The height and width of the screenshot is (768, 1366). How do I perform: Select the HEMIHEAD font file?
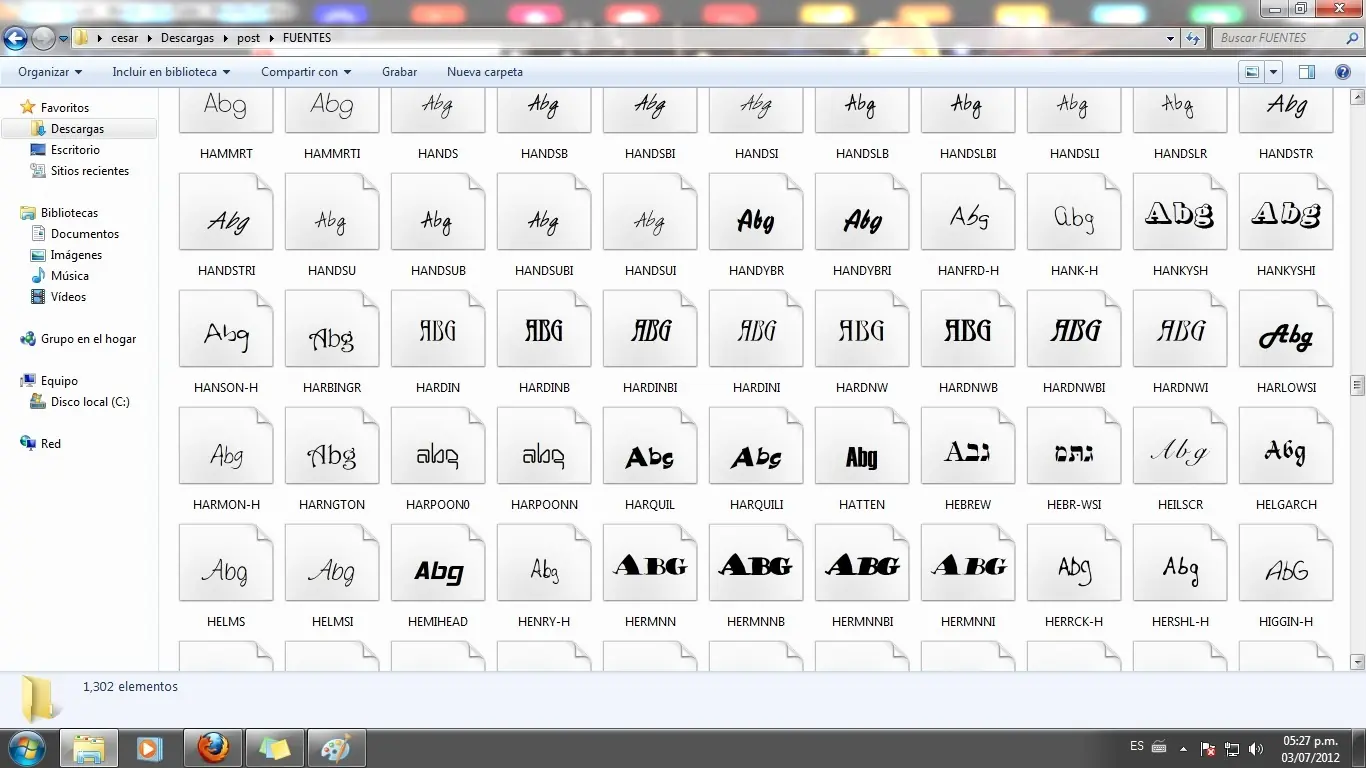click(438, 565)
